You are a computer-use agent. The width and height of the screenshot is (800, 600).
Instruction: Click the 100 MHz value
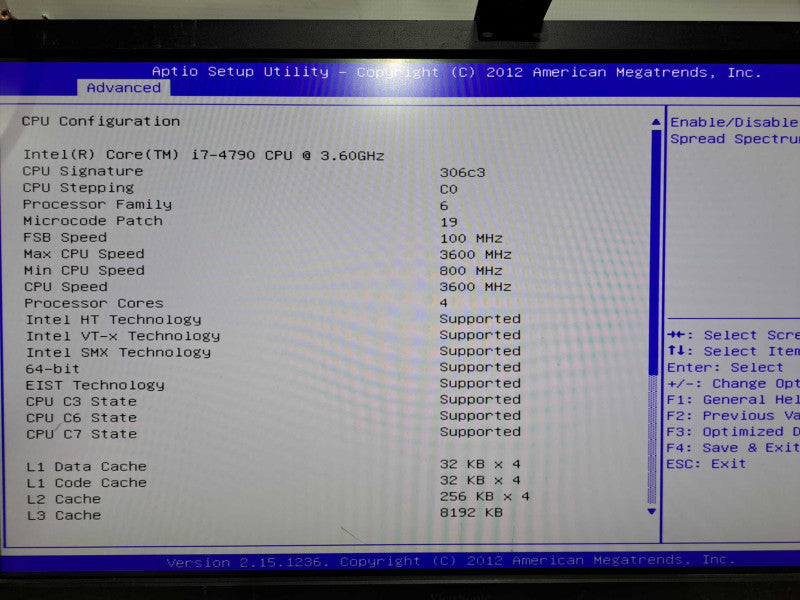click(x=471, y=238)
